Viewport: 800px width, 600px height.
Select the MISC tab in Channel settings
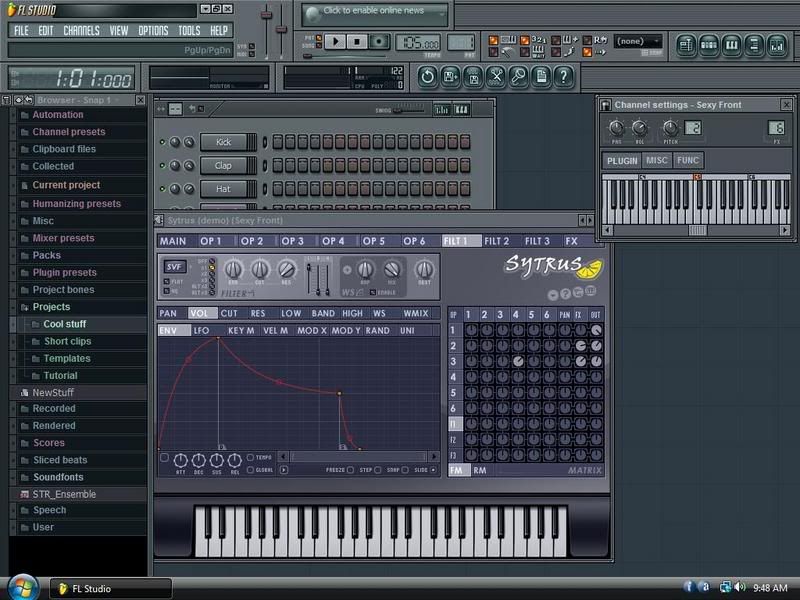click(x=657, y=160)
